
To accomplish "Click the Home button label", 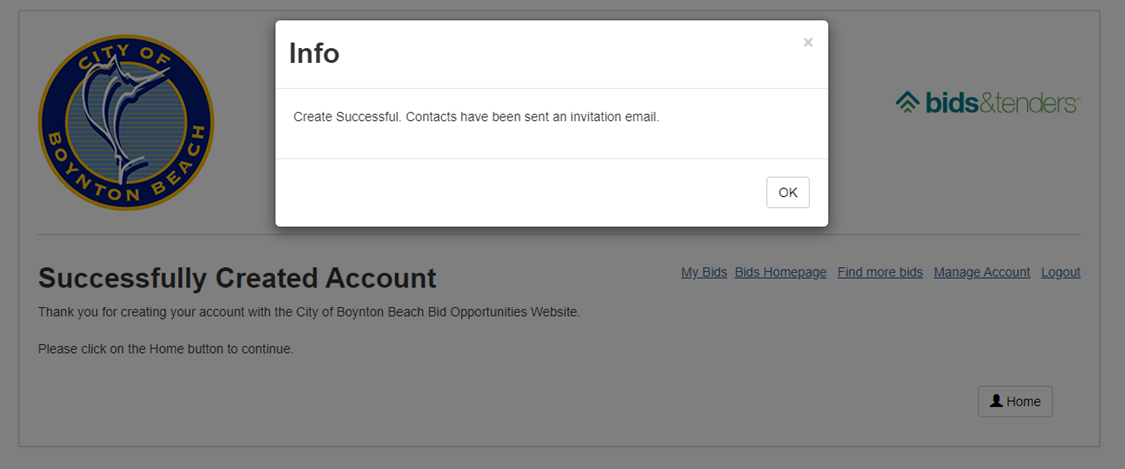I will click(x=1023, y=402).
